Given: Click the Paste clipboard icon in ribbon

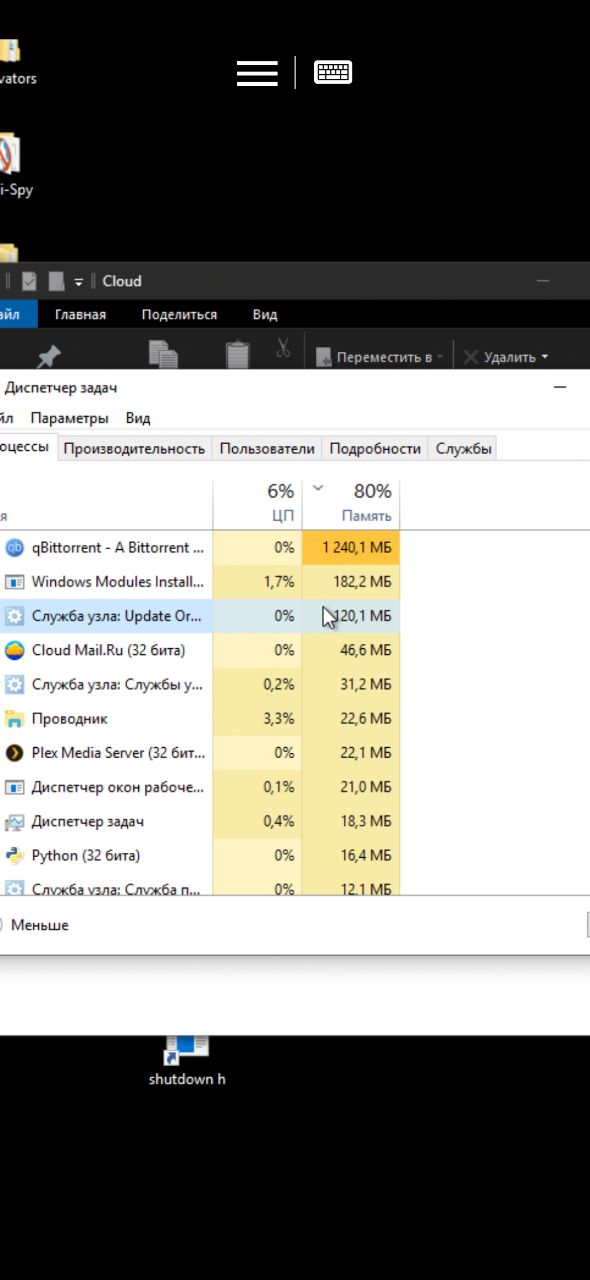Looking at the screenshot, I should click(x=238, y=353).
